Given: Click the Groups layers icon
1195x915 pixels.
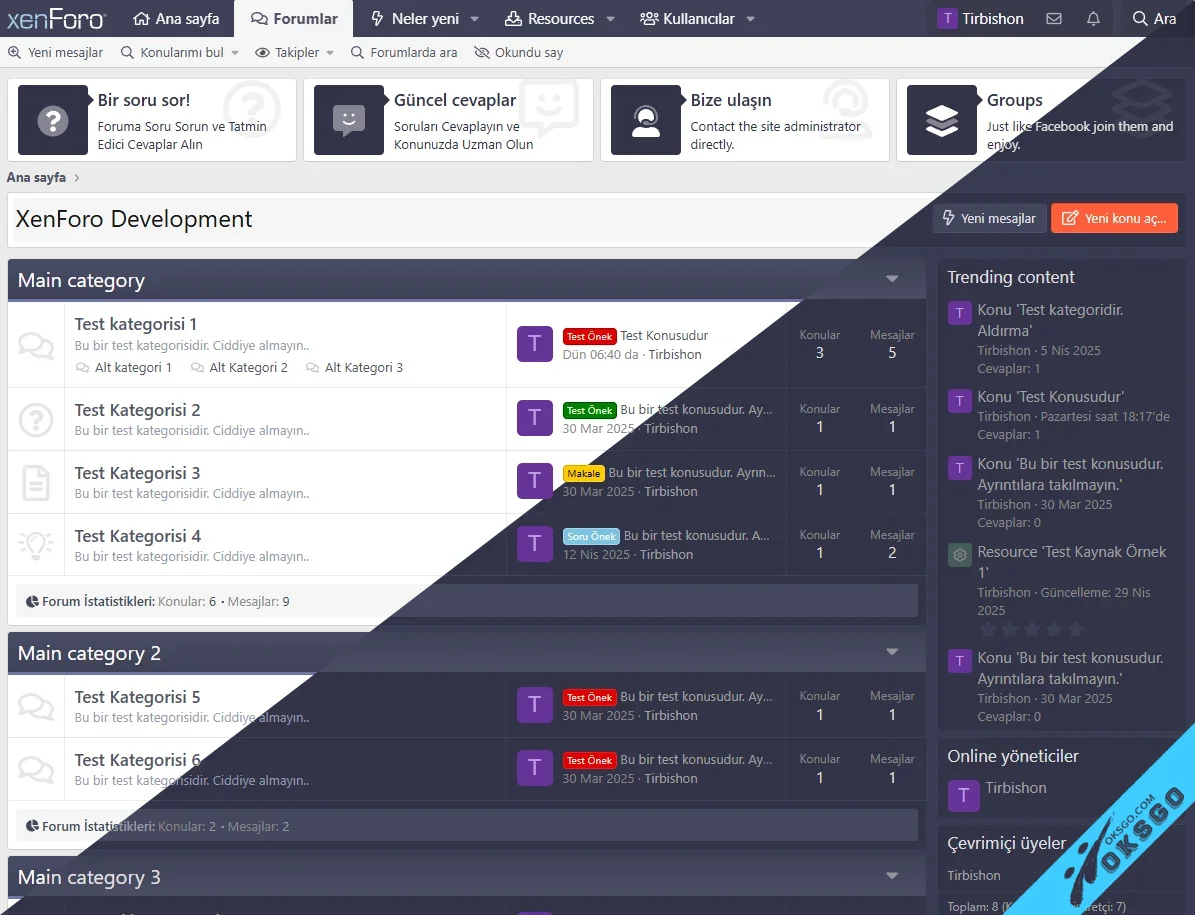Looking at the screenshot, I should 941,120.
